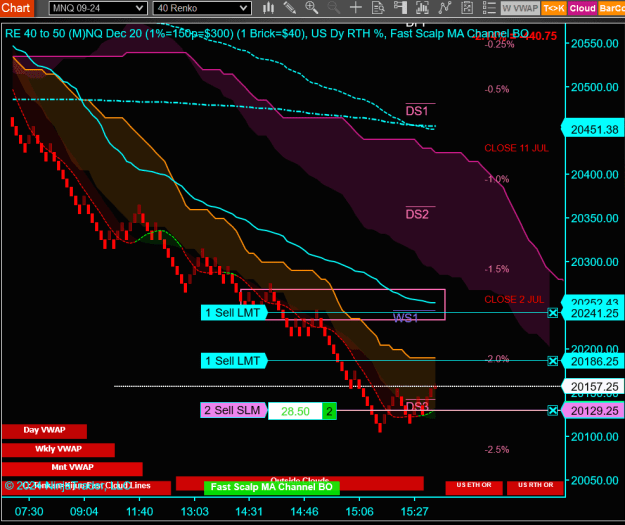The image size is (625, 525).
Task: Click the CLOSE 2 JUL label
Action: [x=514, y=300]
